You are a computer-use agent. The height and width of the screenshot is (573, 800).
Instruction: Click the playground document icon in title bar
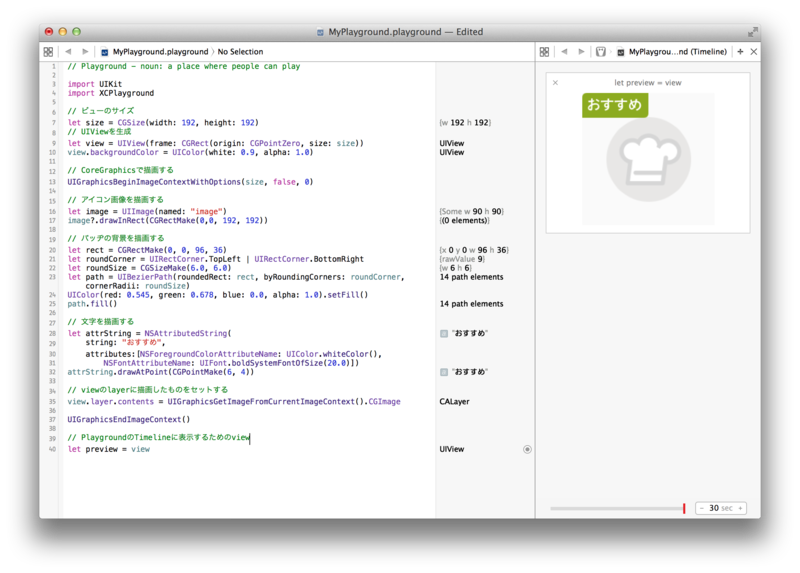coord(320,32)
